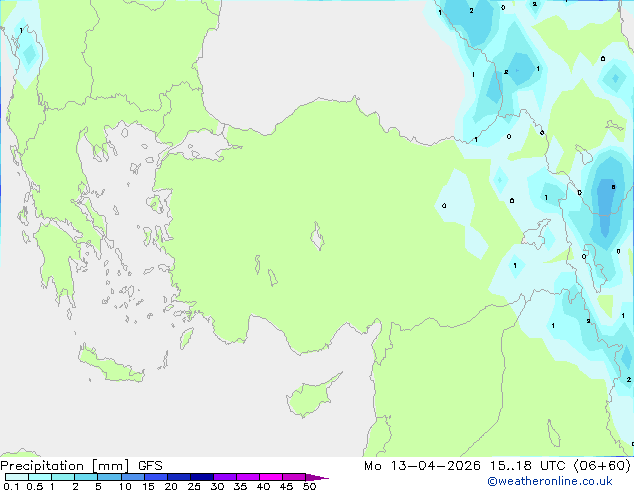634x490 pixels.
Task: Click the legend label '0.1'
Action: [11, 486]
